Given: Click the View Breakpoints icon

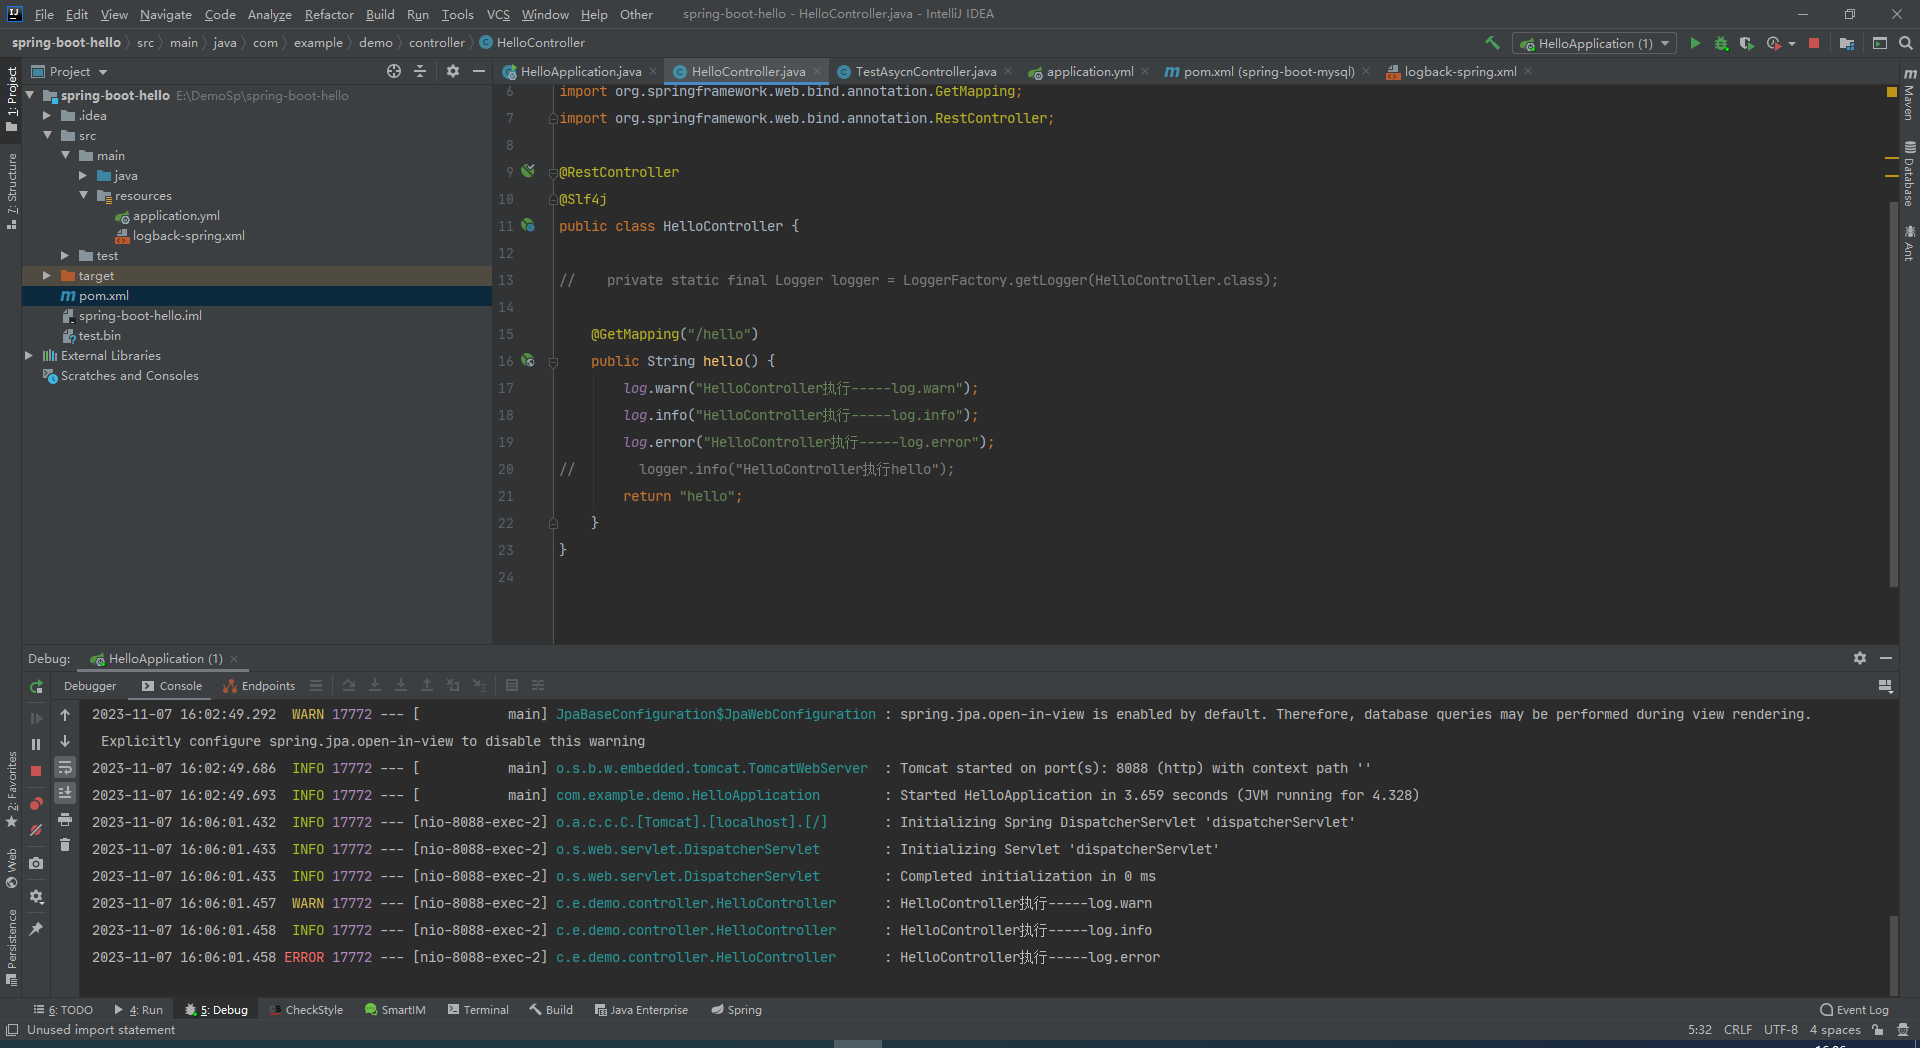Looking at the screenshot, I should [x=36, y=803].
